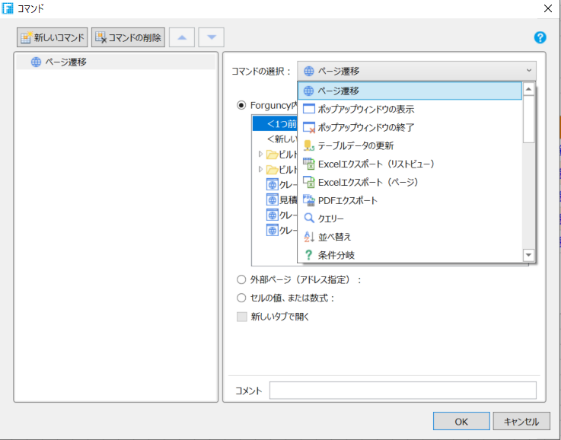This screenshot has width=561, height=440.
Task: Enable the 新しいタブで開く checkbox
Action: pyautogui.click(x=242, y=317)
